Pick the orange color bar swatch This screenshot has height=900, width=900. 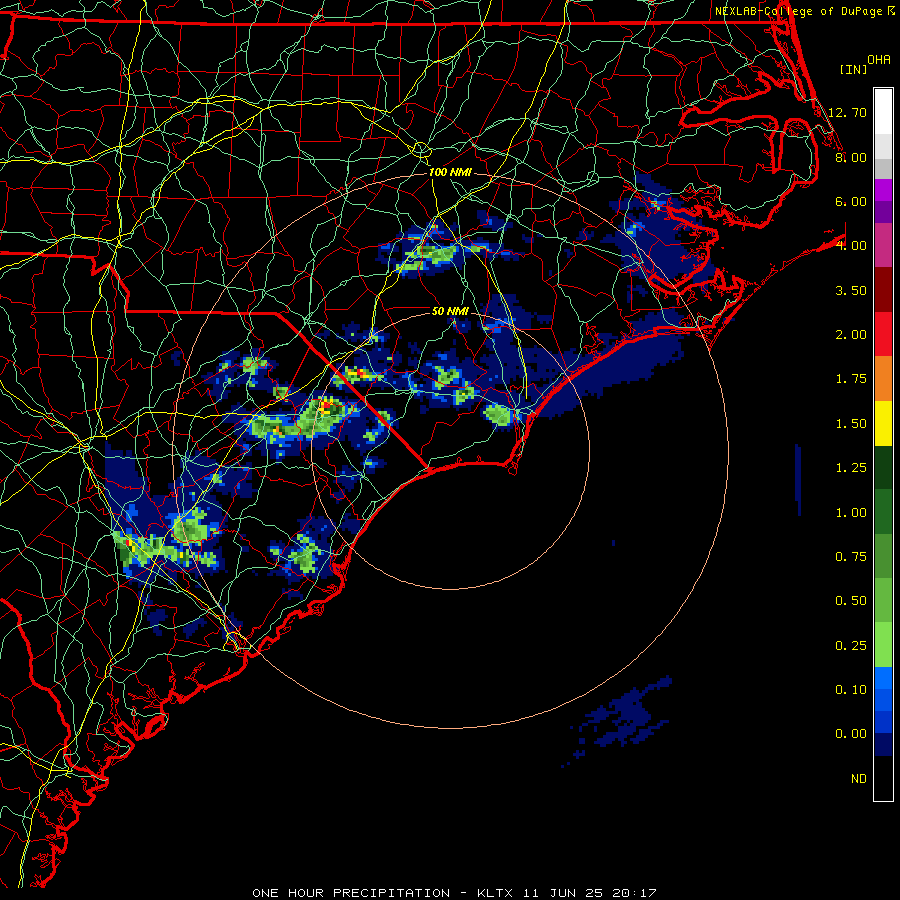[883, 379]
